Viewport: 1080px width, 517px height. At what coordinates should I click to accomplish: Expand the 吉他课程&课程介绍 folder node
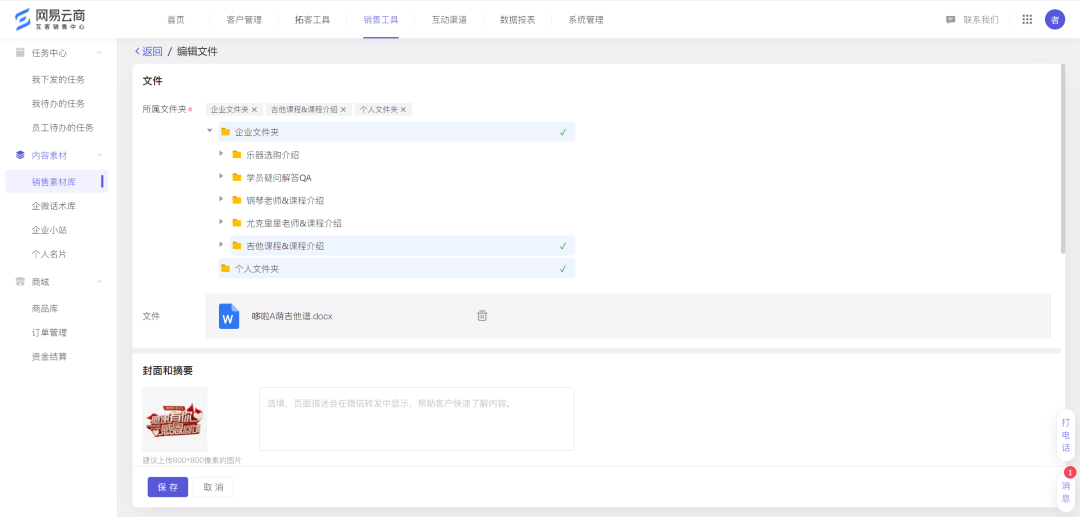coord(221,244)
